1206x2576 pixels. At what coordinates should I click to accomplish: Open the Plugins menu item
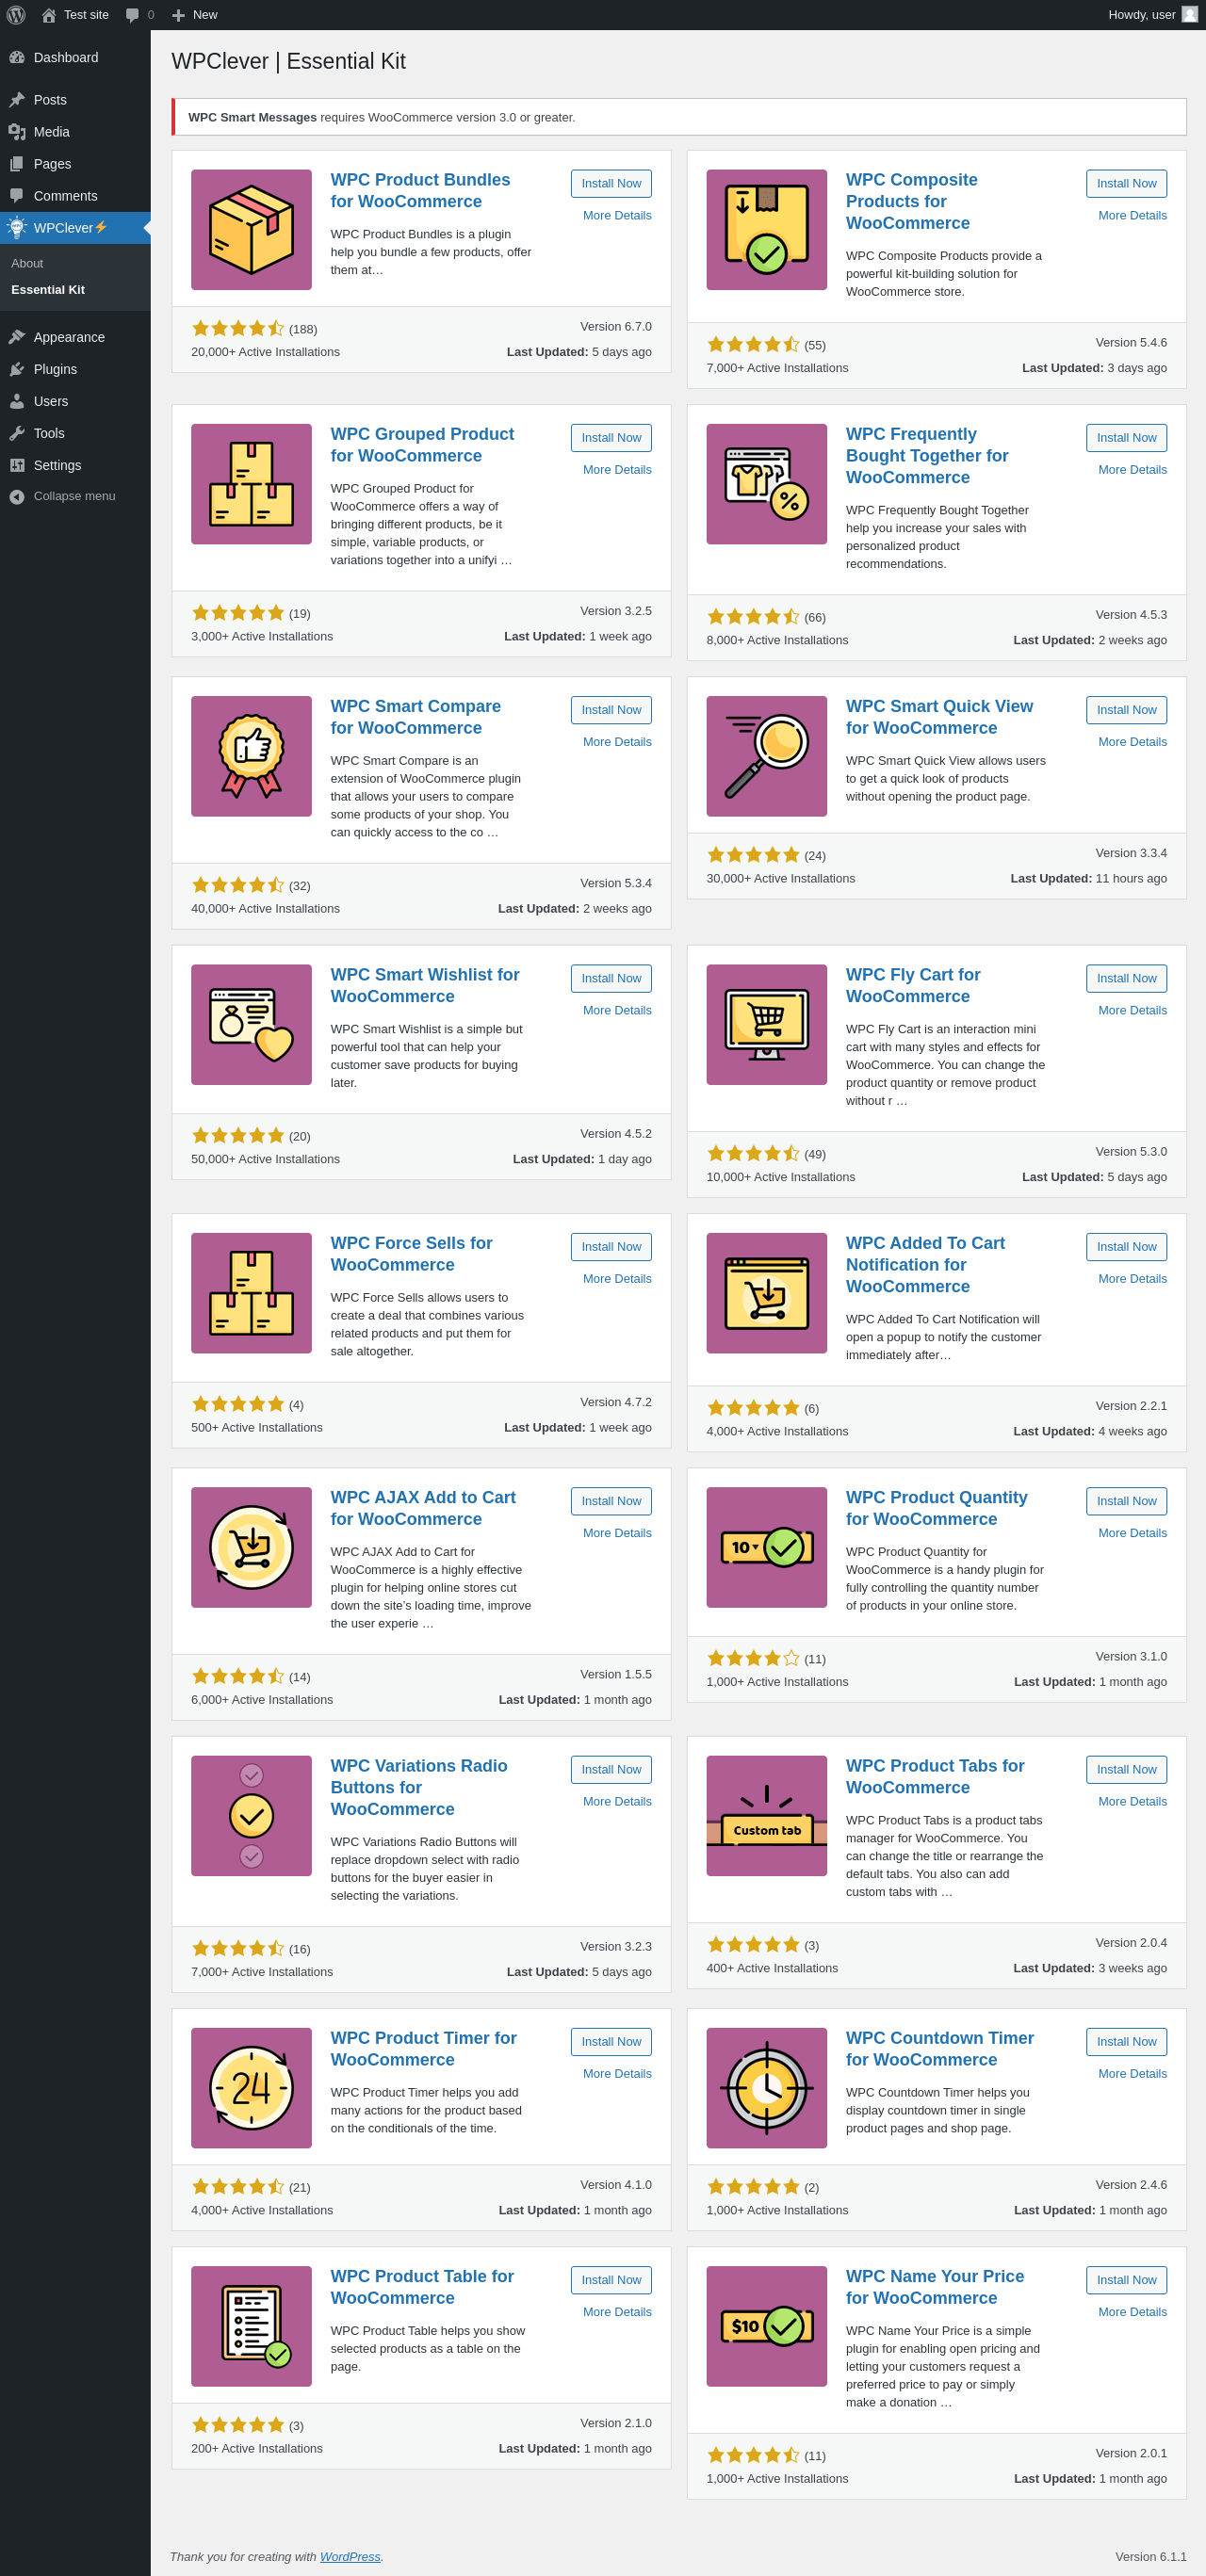(x=55, y=369)
